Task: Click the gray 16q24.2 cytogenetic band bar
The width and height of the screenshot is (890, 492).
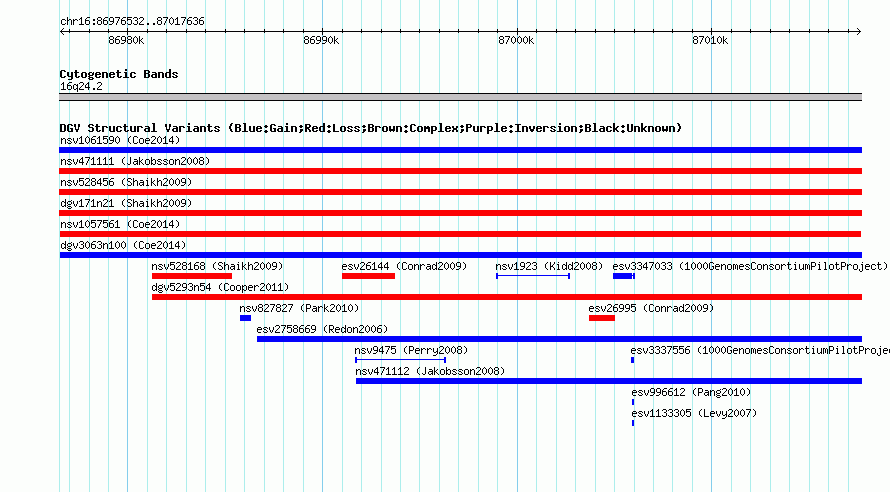Action: tap(460, 97)
